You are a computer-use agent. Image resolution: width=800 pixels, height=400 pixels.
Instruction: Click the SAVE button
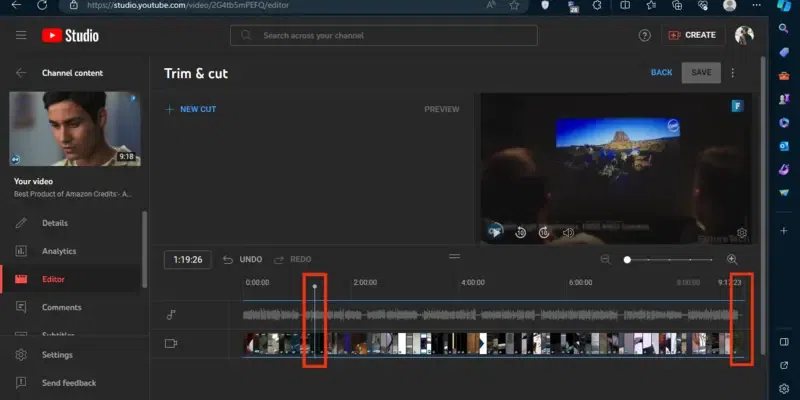pos(701,72)
